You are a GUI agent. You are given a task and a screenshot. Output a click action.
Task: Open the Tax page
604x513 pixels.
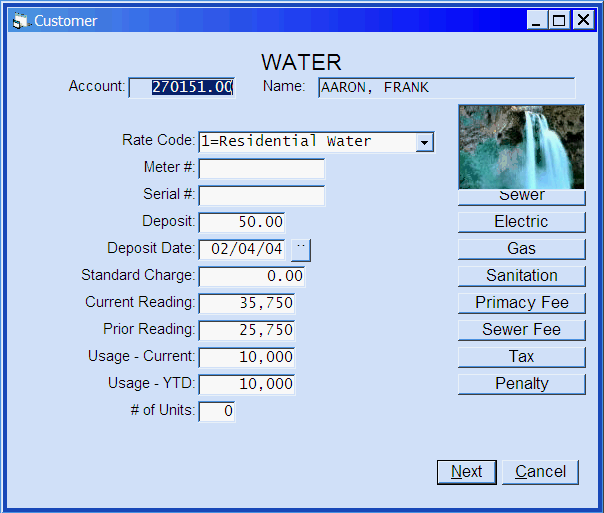pos(521,356)
